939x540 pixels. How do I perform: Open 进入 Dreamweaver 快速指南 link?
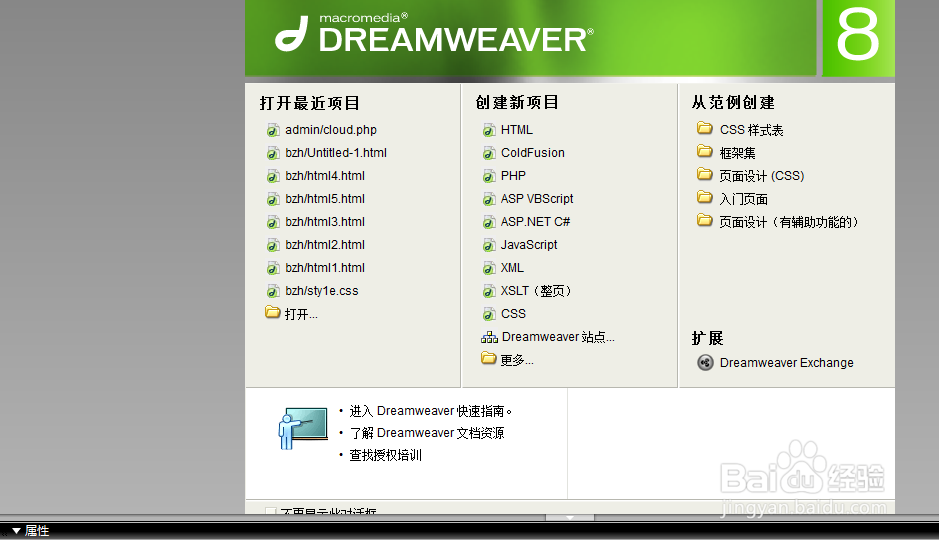[431, 411]
